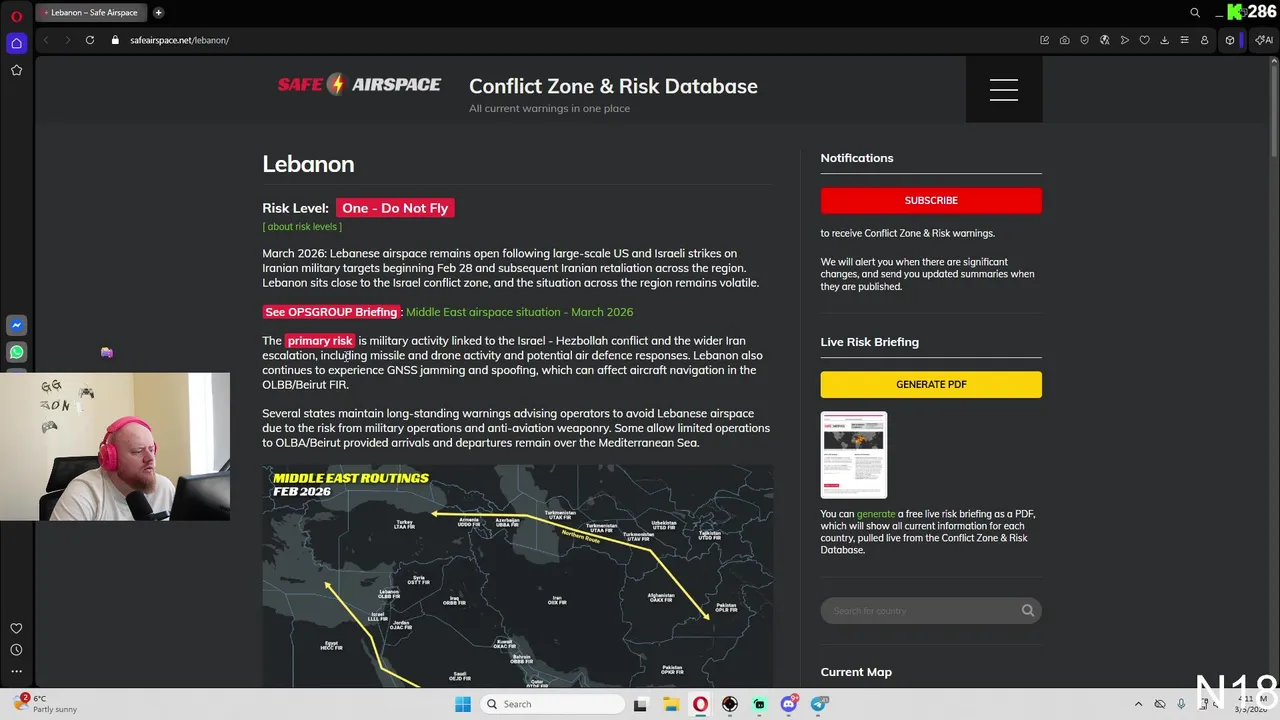Reload the Lebanon page
This screenshot has width=1280, height=720.
coord(90,40)
